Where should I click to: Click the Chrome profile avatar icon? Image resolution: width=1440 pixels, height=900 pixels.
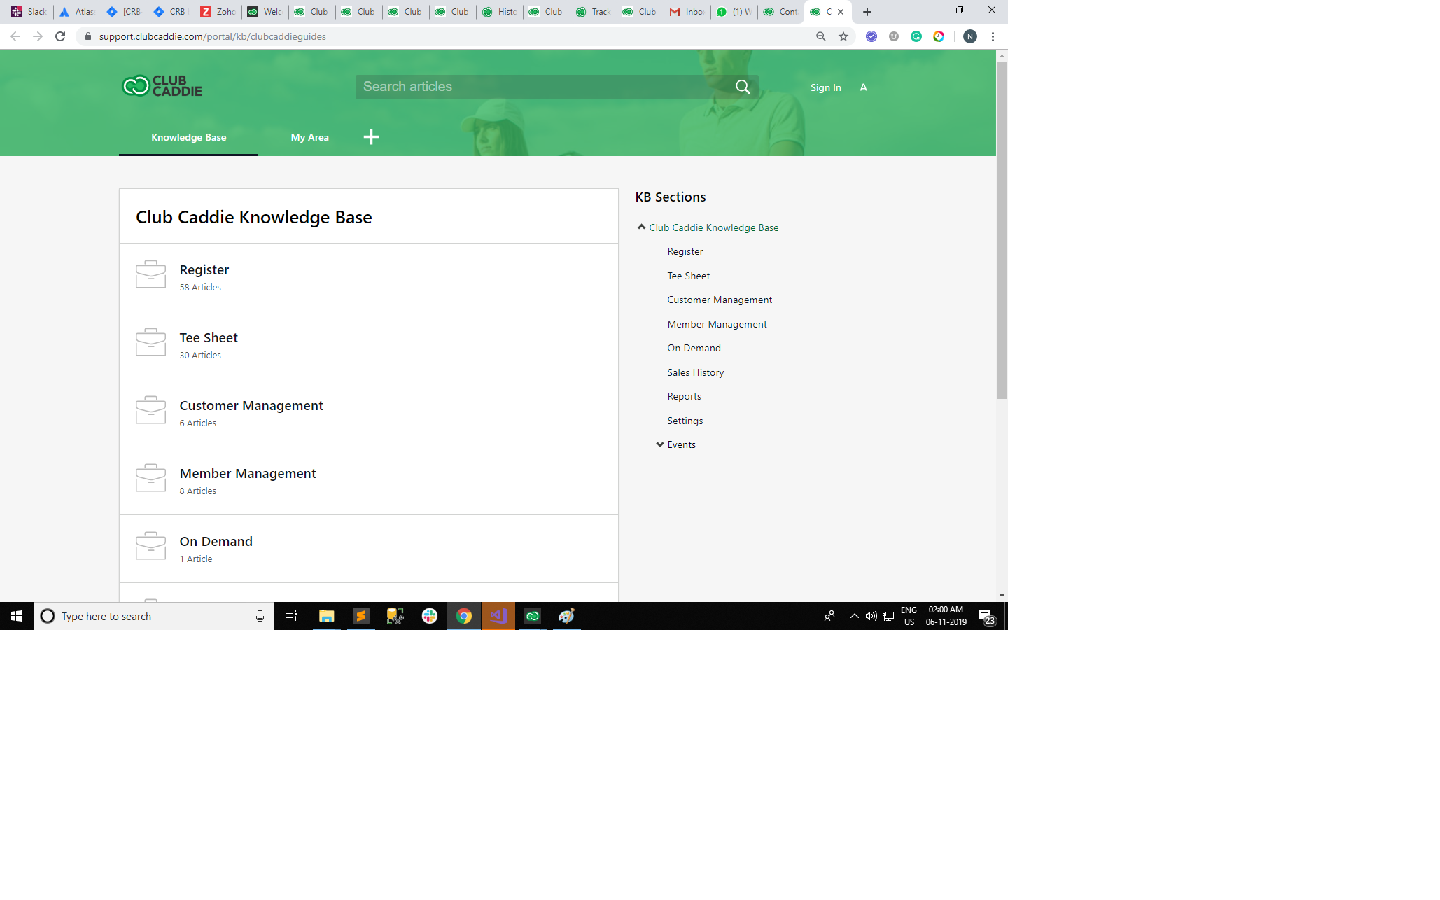click(x=970, y=36)
